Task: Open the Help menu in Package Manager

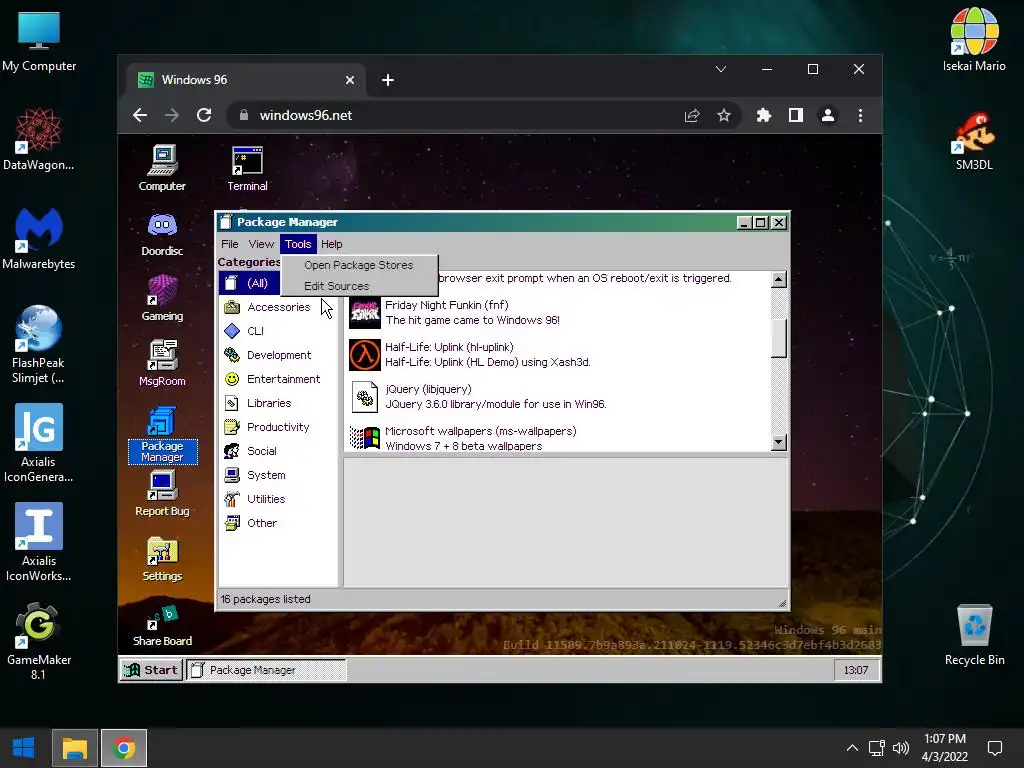Action: [x=331, y=244]
